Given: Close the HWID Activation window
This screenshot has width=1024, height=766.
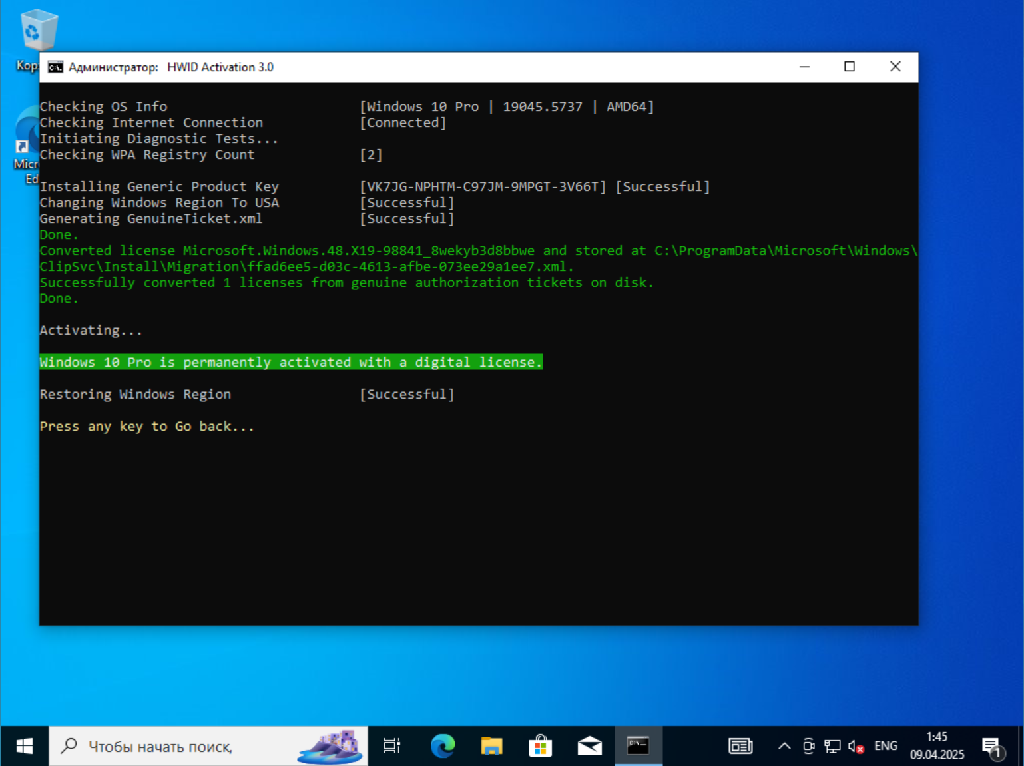Looking at the screenshot, I should [895, 67].
